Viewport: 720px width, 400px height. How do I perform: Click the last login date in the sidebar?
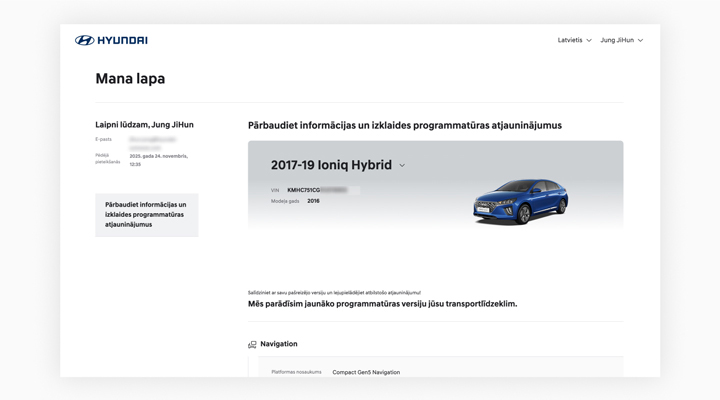coord(158,159)
